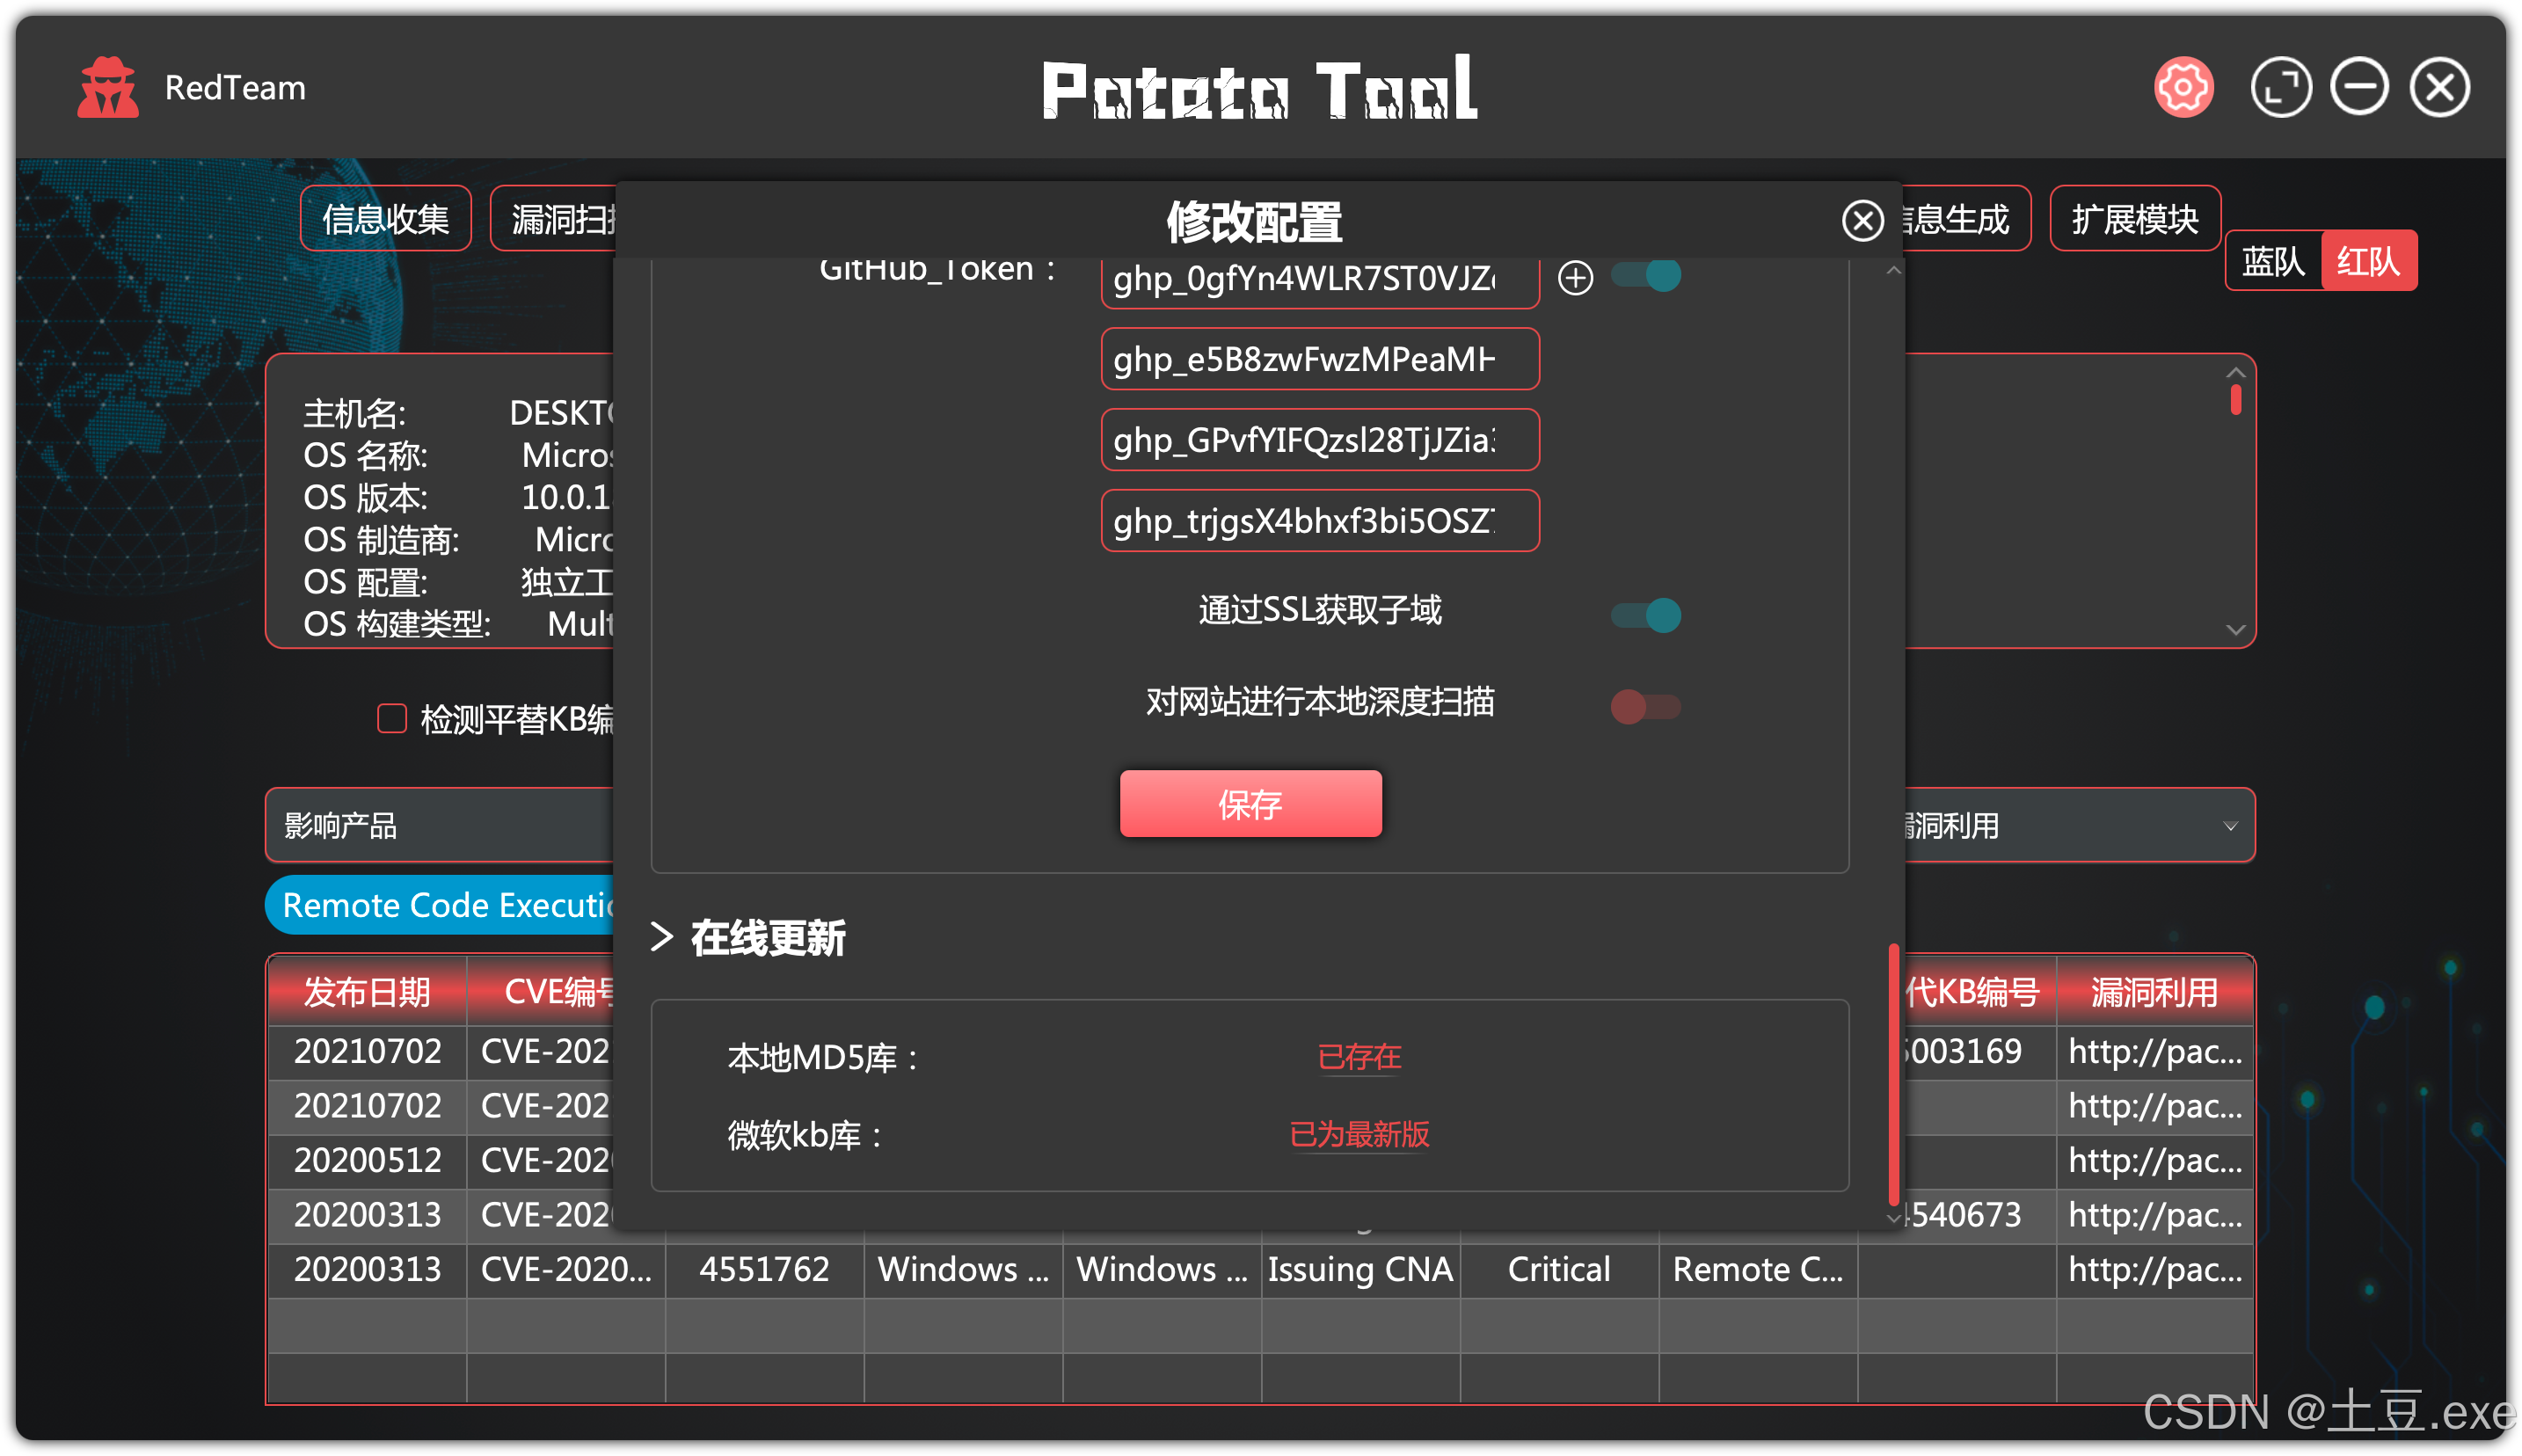Collapse the 在线更新 section chevron

pyautogui.click(x=661, y=937)
